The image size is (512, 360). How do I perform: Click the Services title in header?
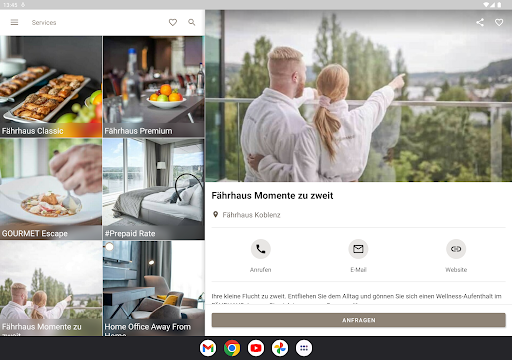coord(44,22)
